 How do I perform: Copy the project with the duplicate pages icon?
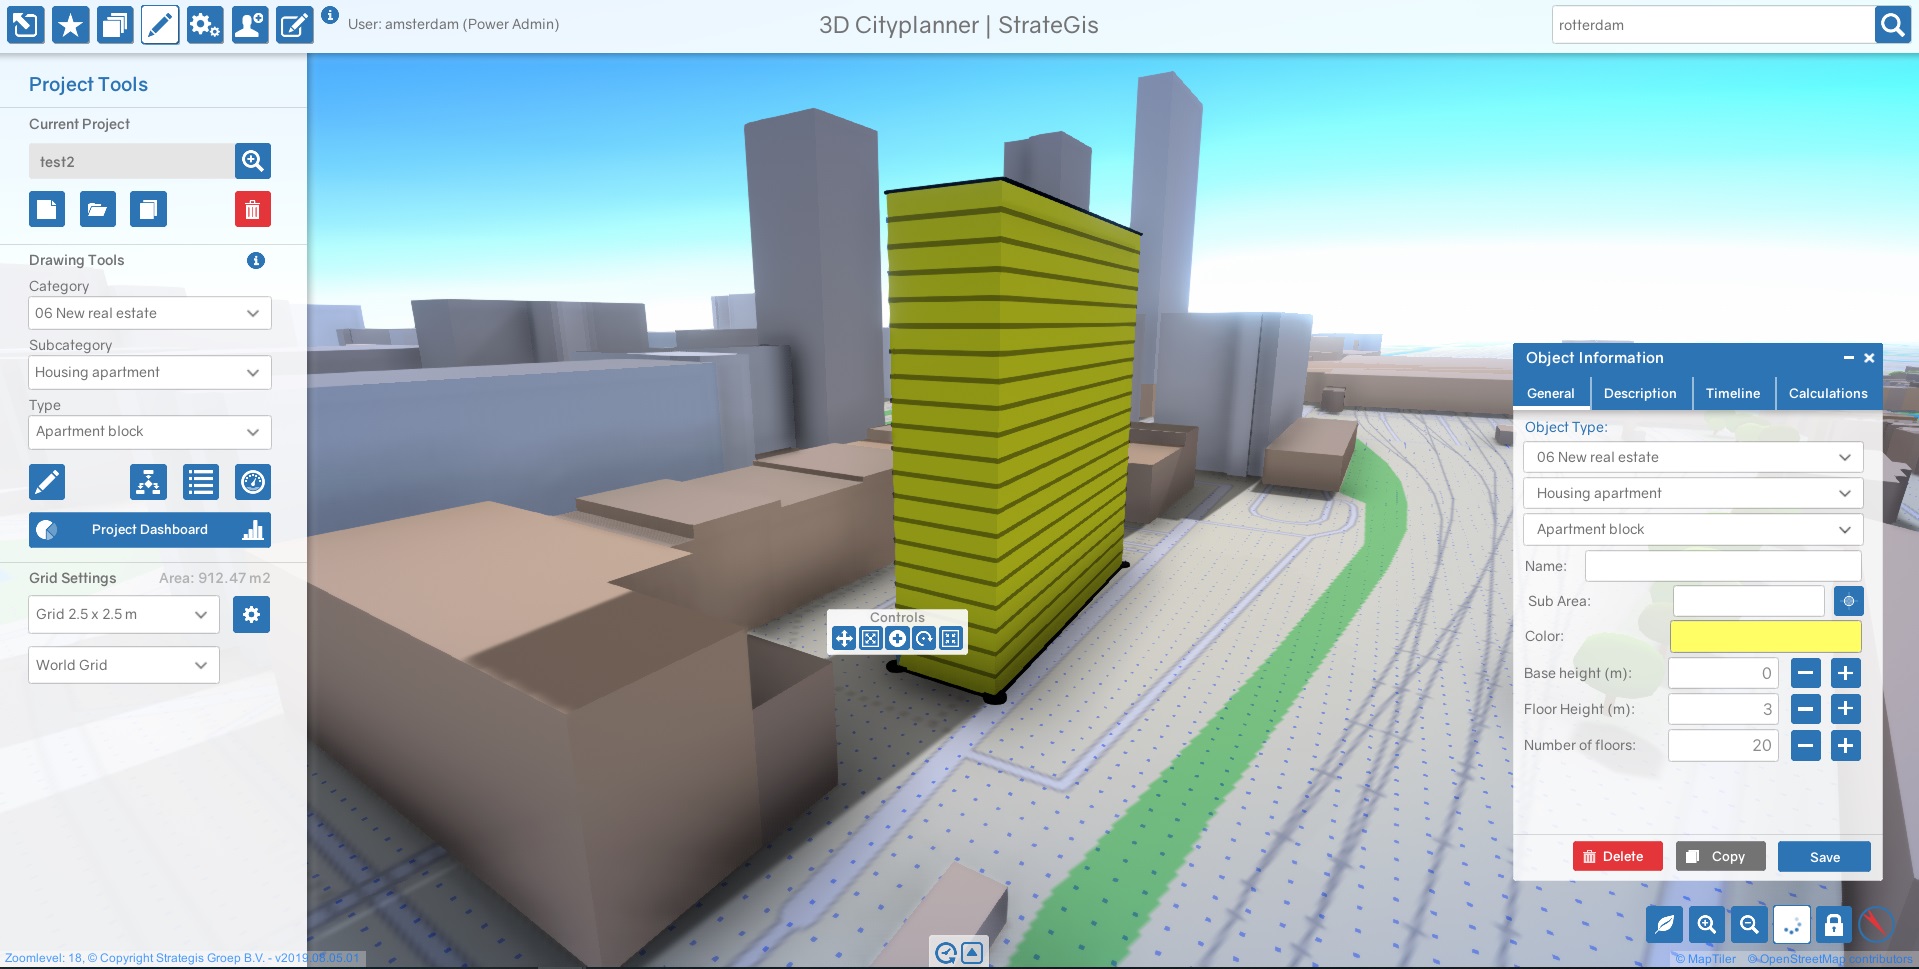pyautogui.click(x=148, y=209)
